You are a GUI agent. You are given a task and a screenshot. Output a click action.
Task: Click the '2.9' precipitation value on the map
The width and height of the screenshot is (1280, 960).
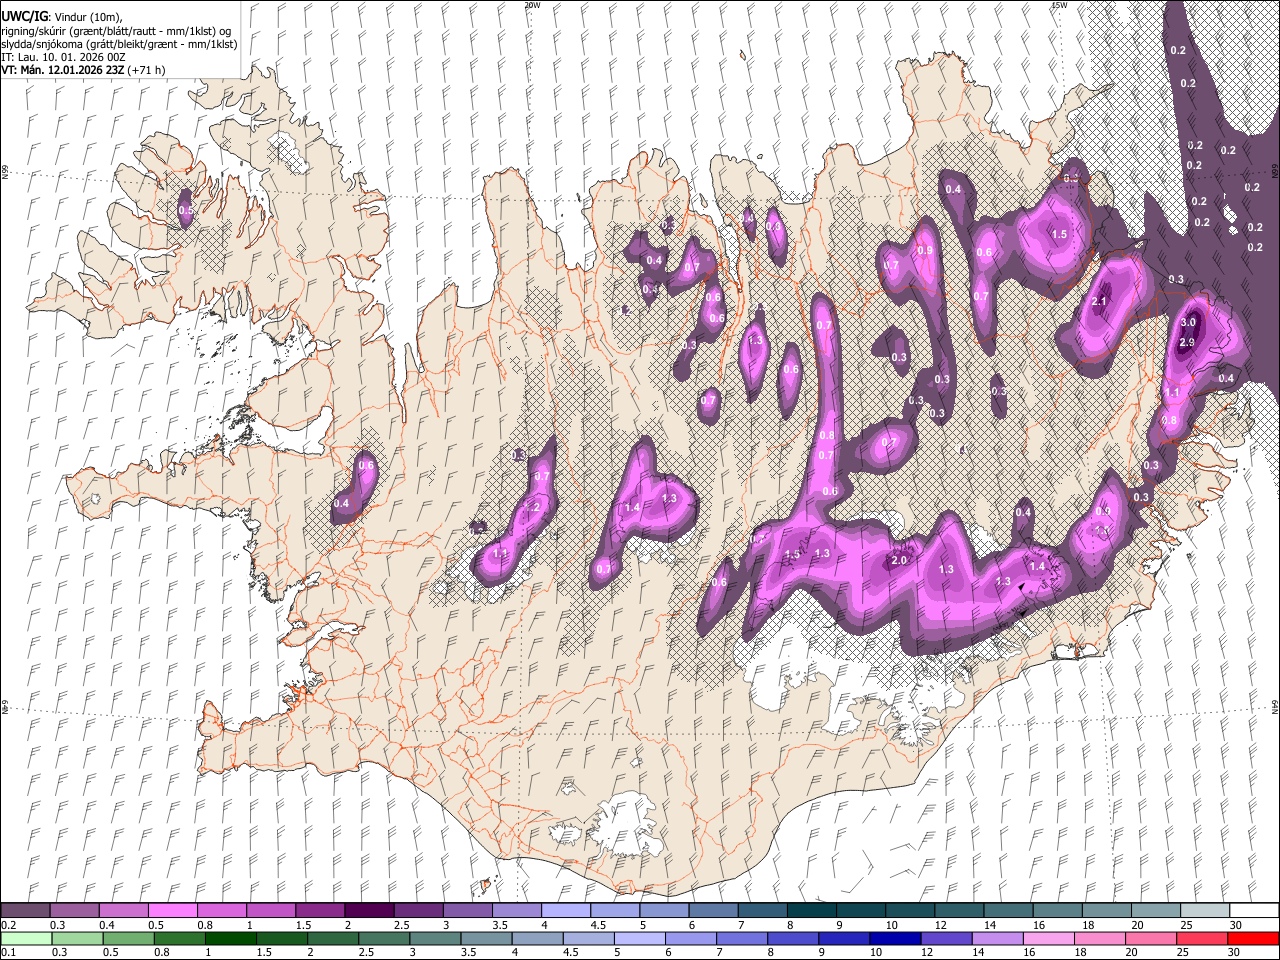(x=1187, y=343)
